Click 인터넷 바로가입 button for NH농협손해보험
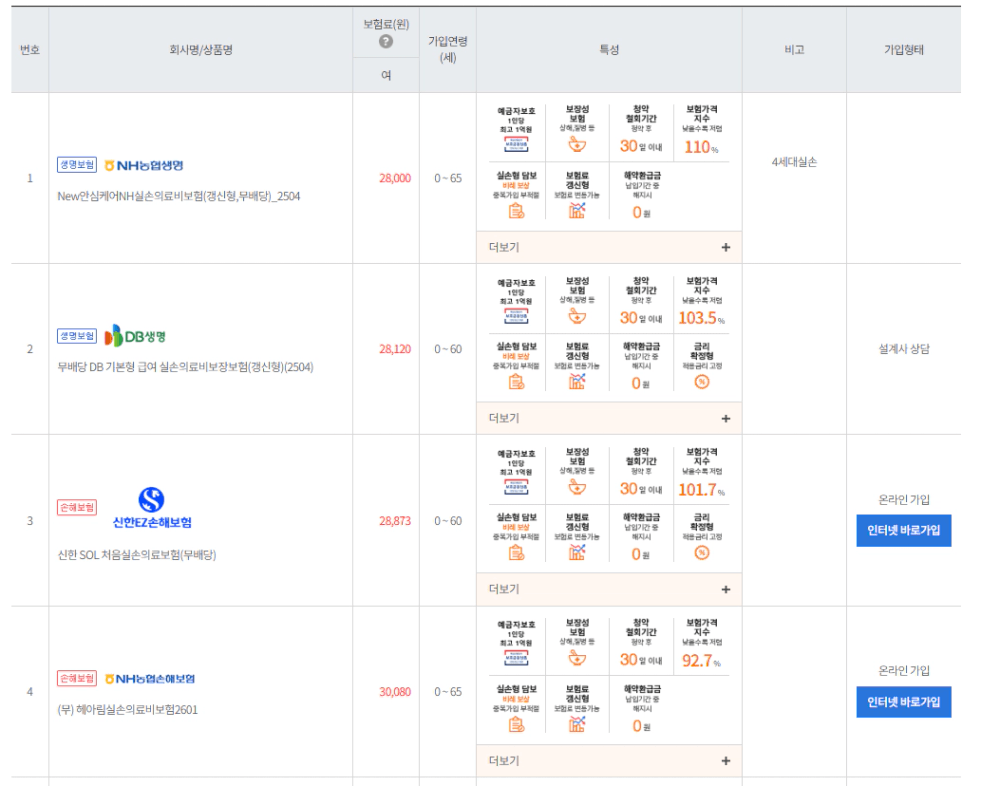981x786 pixels. [x=903, y=702]
